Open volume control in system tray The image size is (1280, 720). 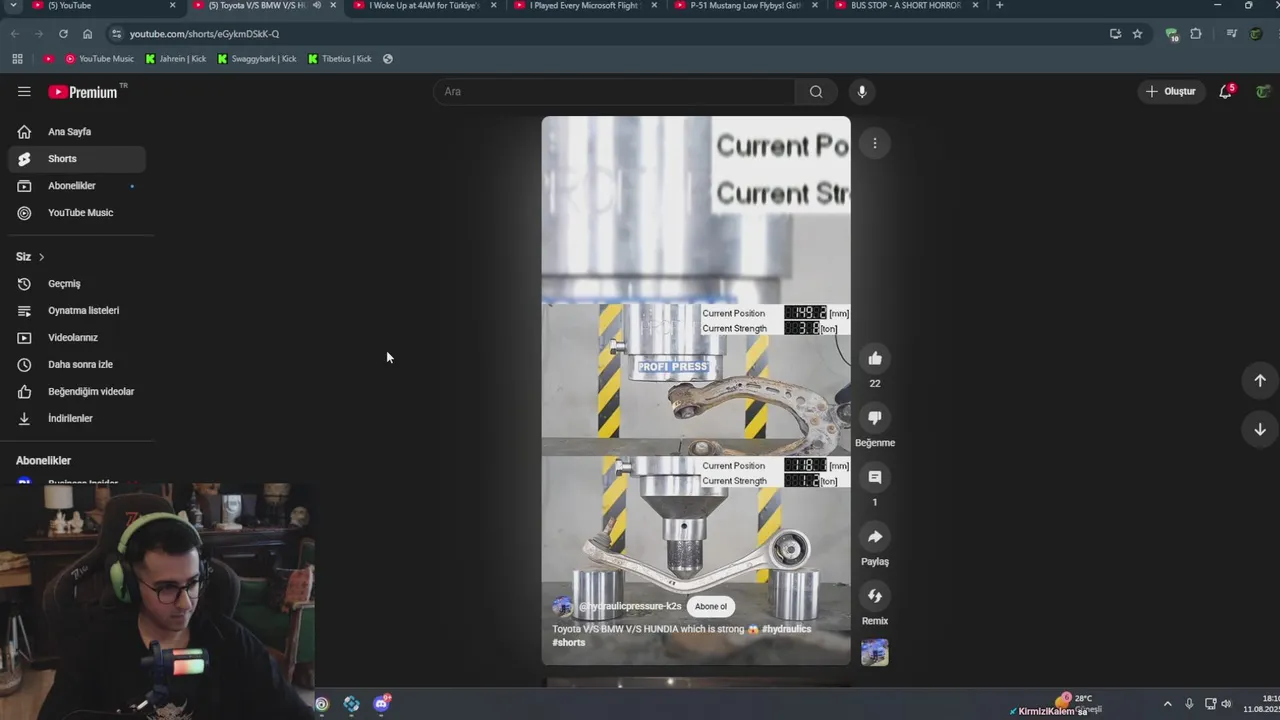point(1227,704)
